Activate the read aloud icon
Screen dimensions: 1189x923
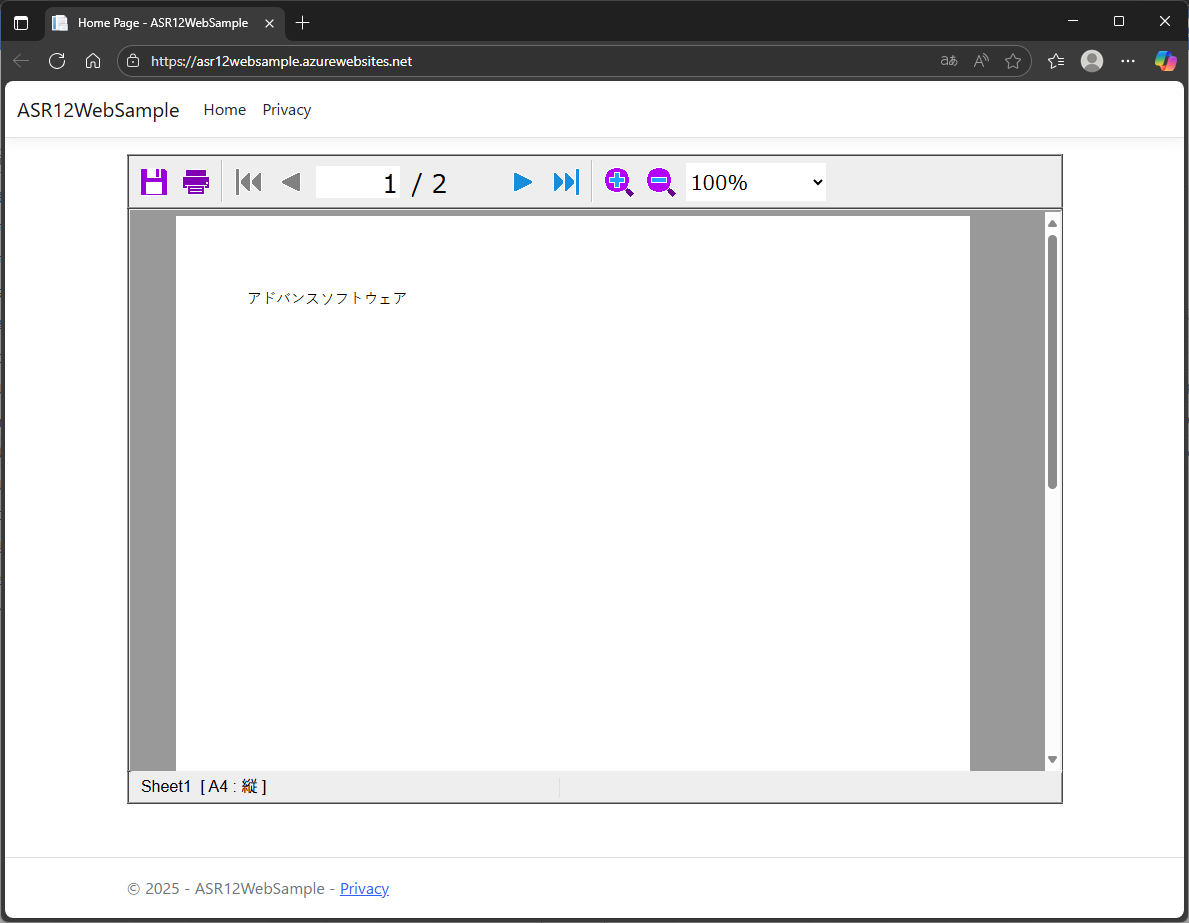(x=981, y=61)
